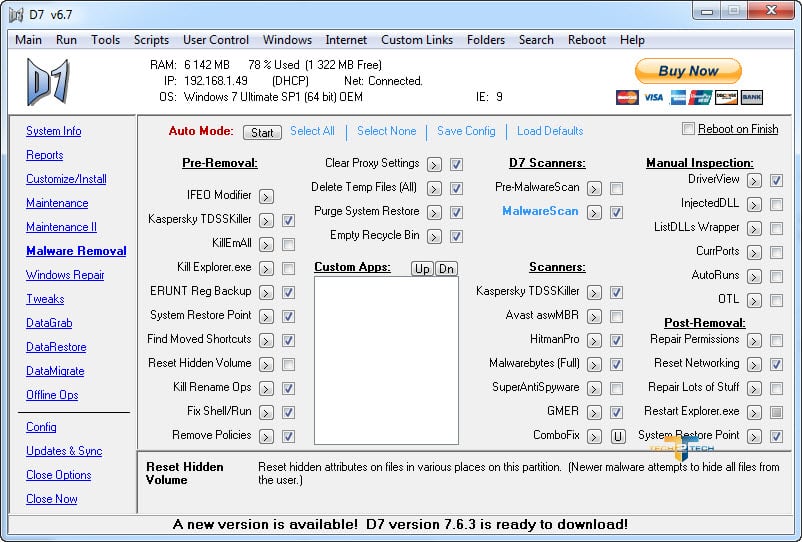Run Avast aswMBR arrow button
The image size is (802, 542).
(x=594, y=317)
